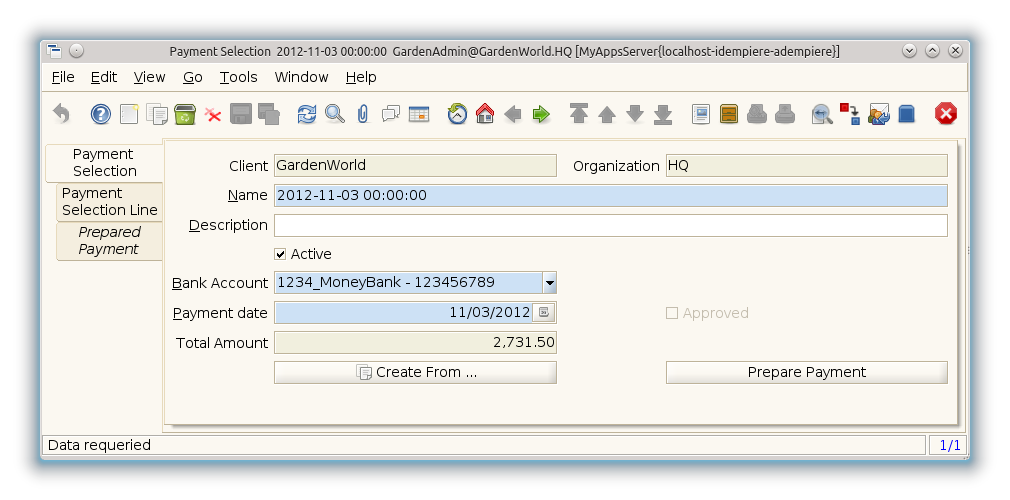This screenshot has width=1010, height=500.
Task: Click into the Description text field
Action: [x=610, y=225]
